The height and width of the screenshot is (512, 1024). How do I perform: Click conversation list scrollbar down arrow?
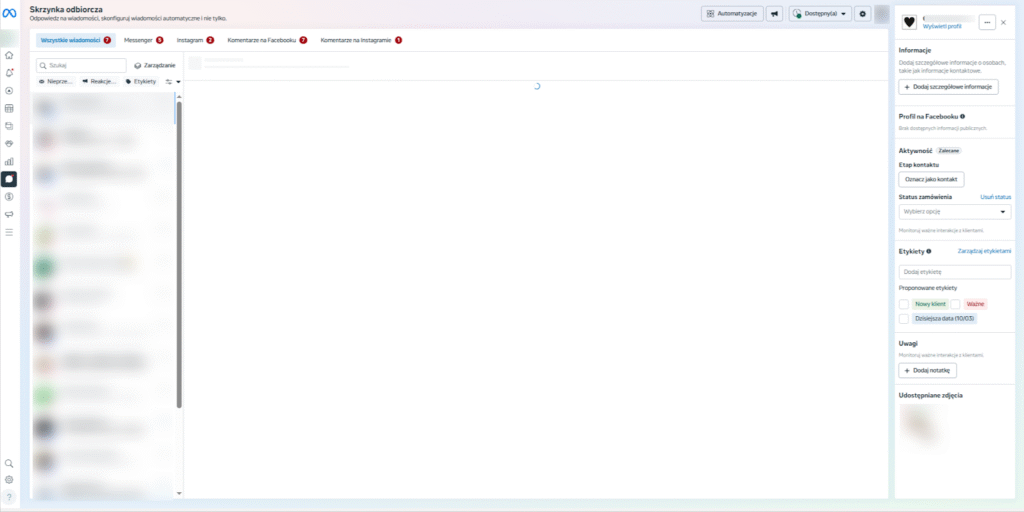(179, 493)
